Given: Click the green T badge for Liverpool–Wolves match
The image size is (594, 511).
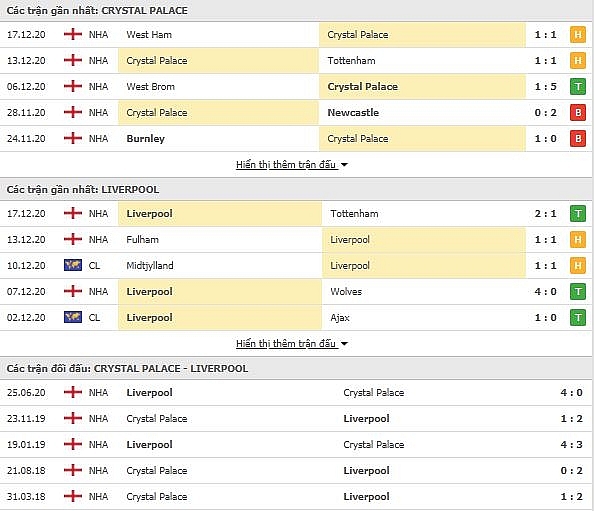Looking at the screenshot, I should 578,292.
